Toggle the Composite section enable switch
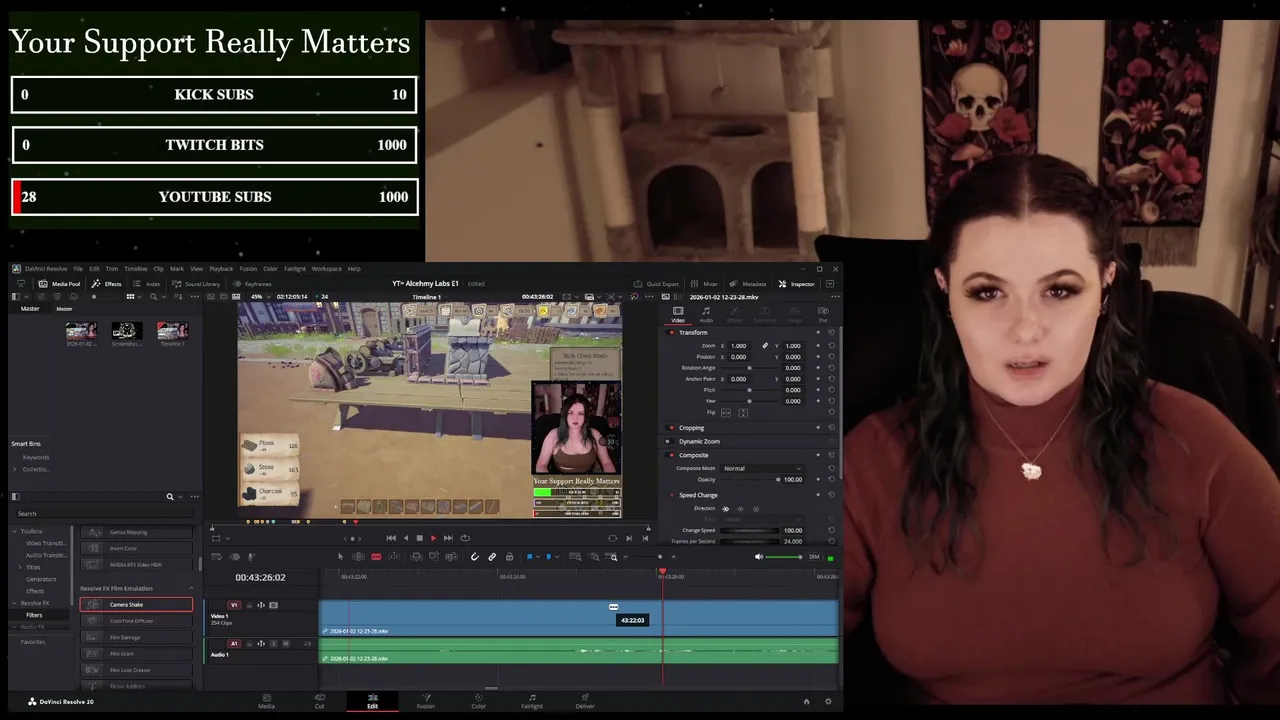1280x720 pixels. click(x=671, y=455)
